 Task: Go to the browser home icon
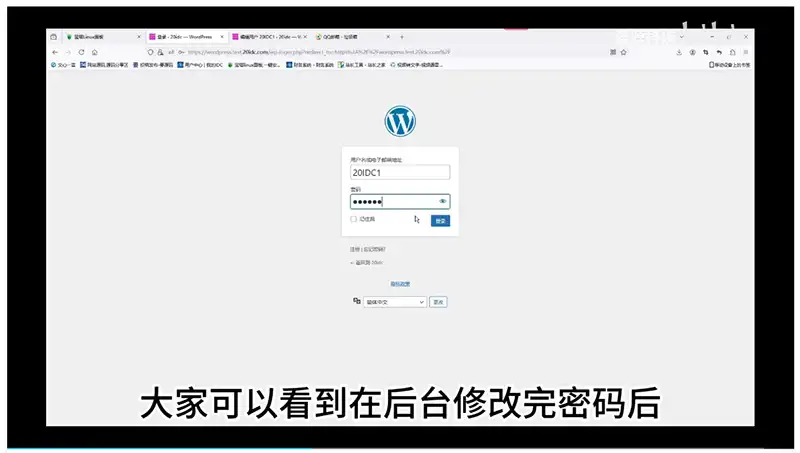click(x=94, y=52)
